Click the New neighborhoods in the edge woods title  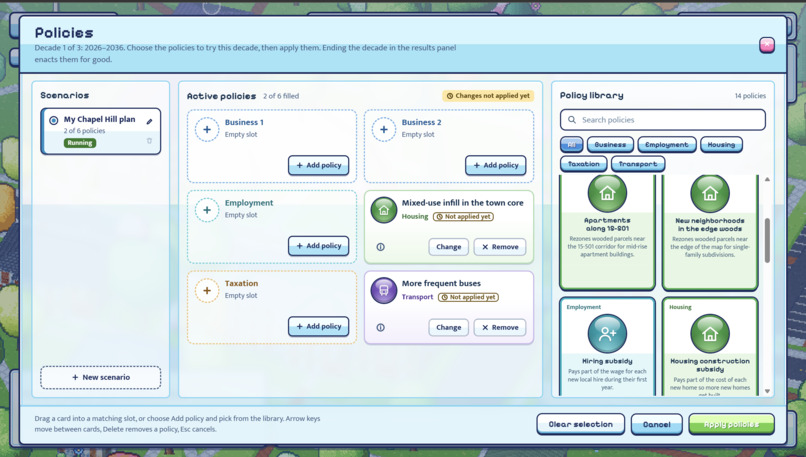pos(710,225)
